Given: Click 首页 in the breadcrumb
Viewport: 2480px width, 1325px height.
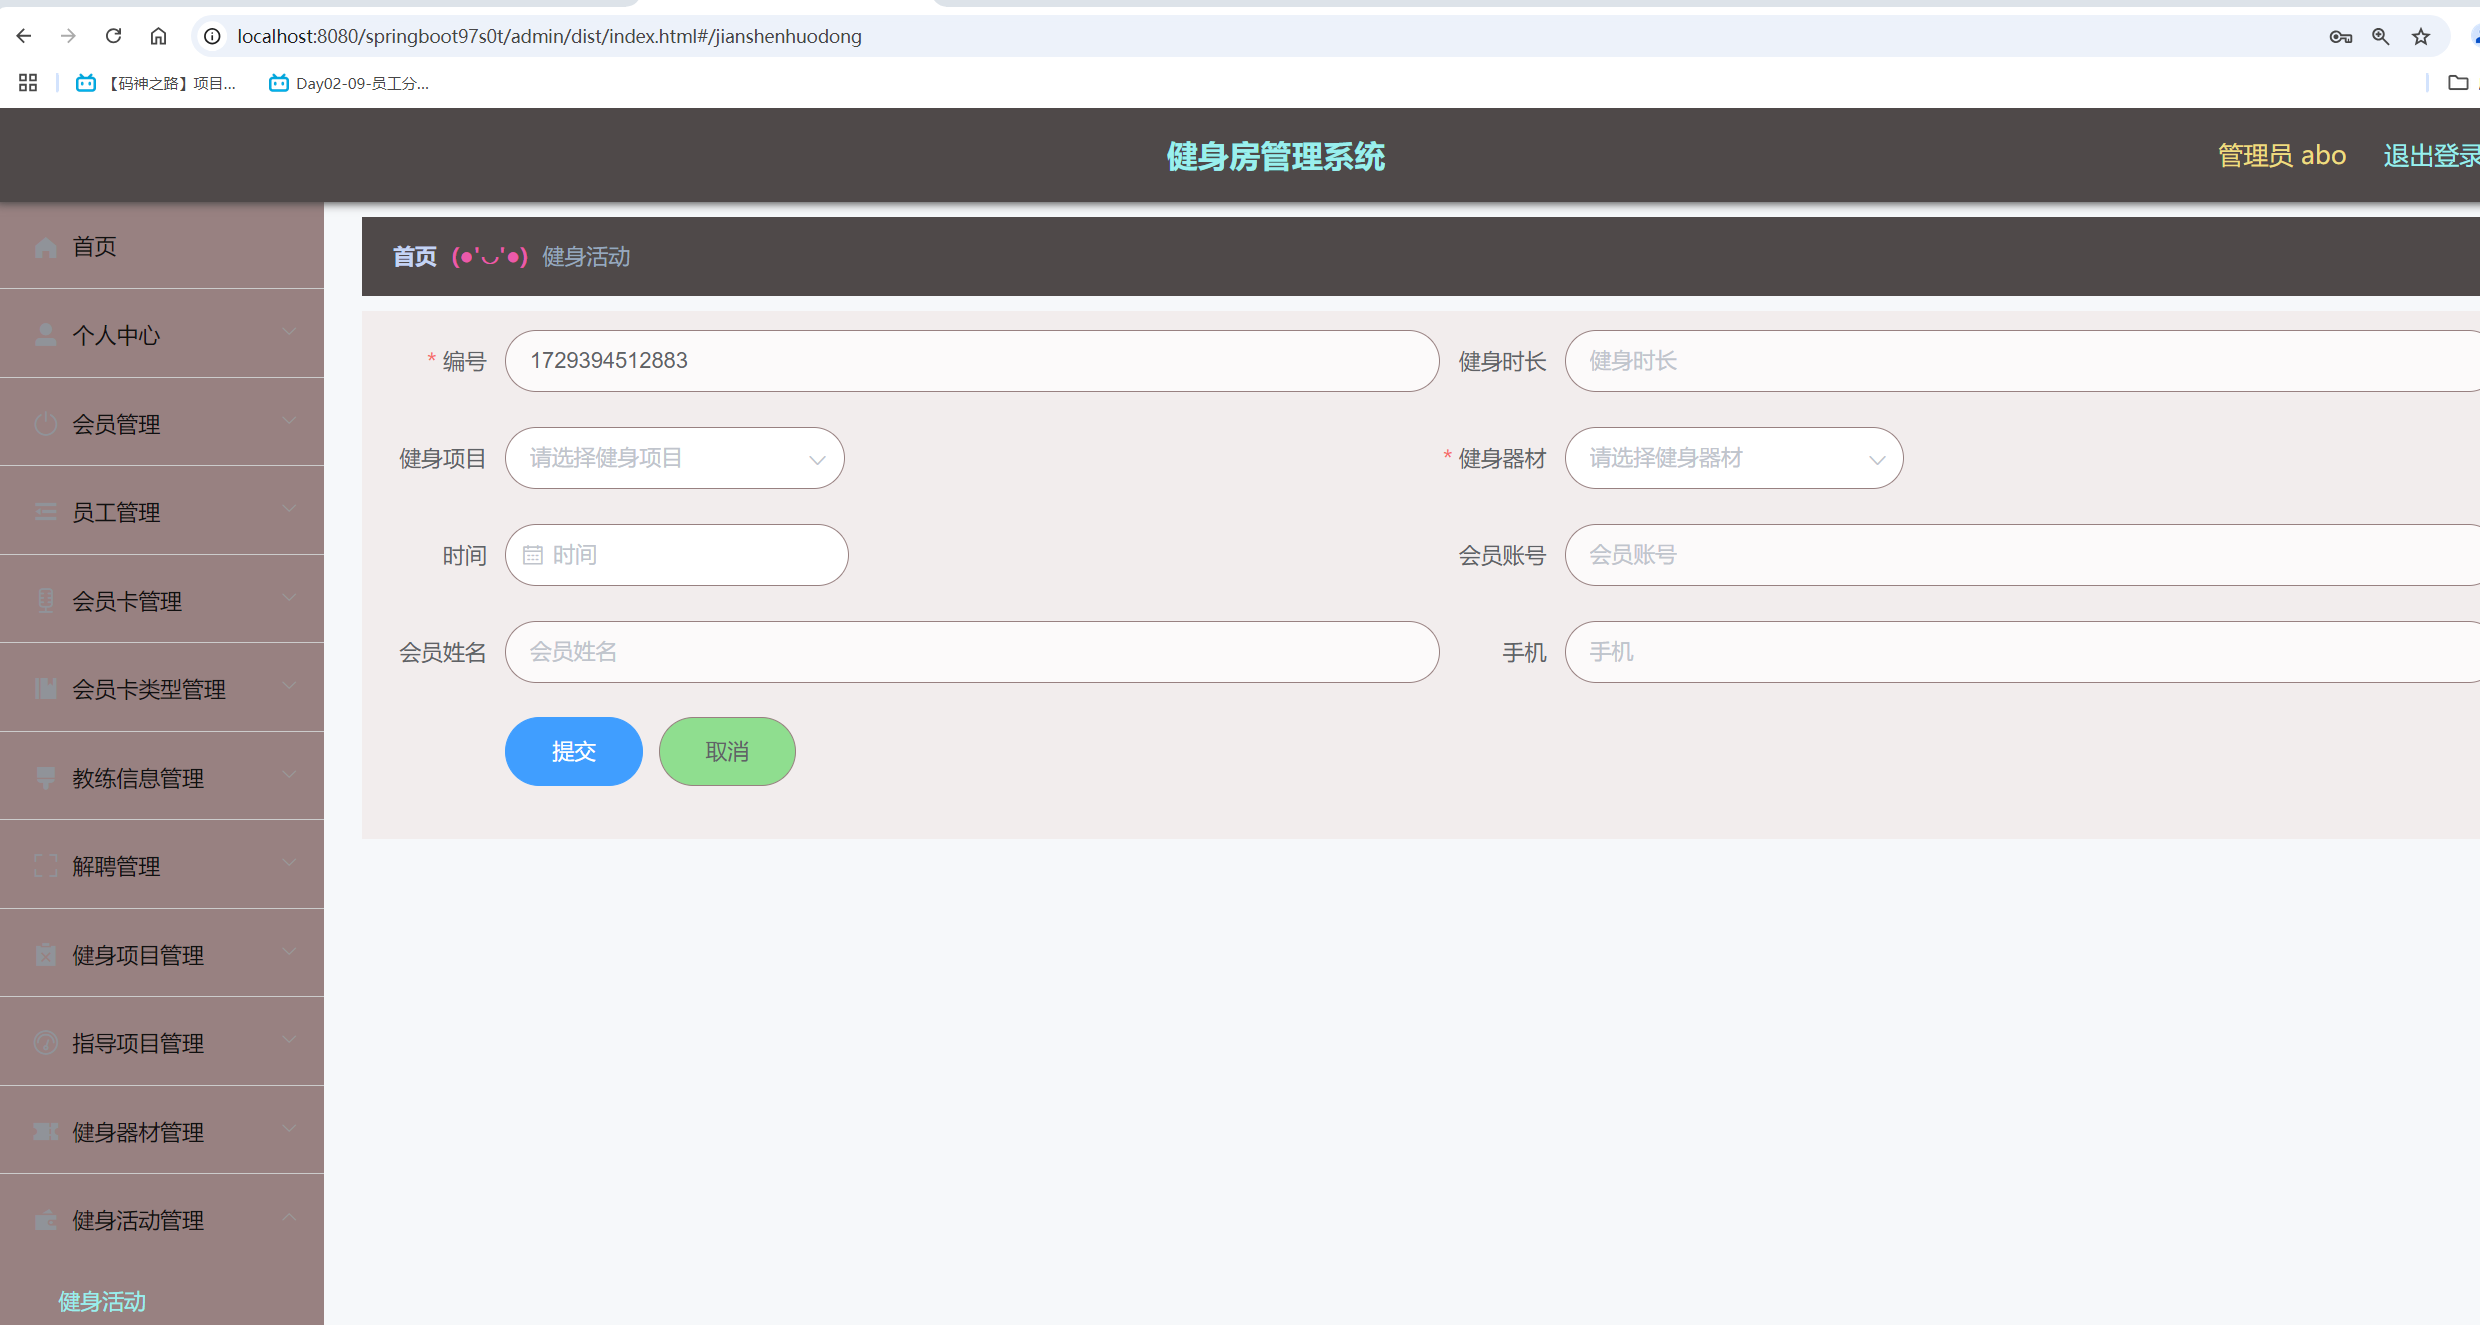Looking at the screenshot, I should pyautogui.click(x=414, y=257).
